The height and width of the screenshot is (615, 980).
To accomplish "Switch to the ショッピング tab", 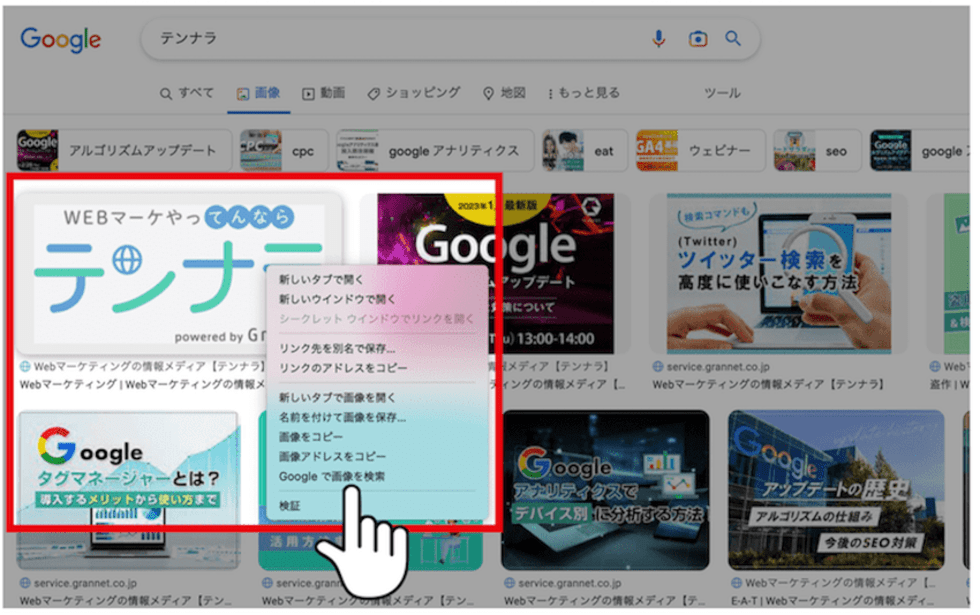I will coord(413,92).
